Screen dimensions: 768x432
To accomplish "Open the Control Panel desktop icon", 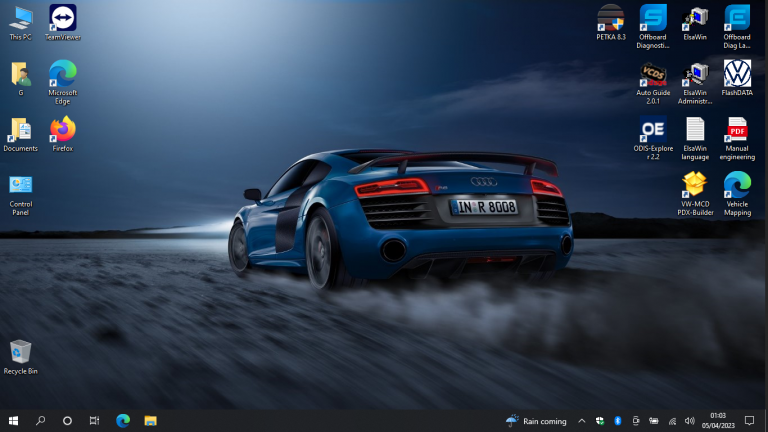I will (20, 186).
